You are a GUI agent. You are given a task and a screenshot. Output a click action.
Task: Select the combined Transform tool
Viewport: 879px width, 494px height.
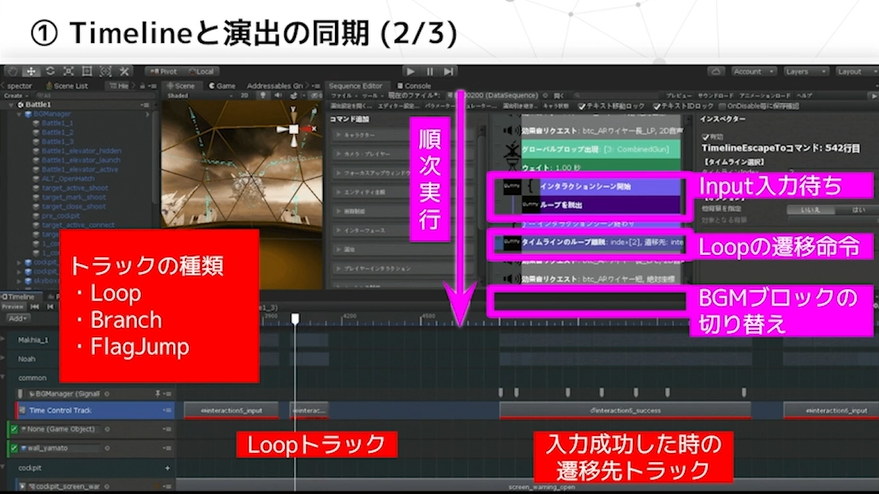(x=105, y=71)
